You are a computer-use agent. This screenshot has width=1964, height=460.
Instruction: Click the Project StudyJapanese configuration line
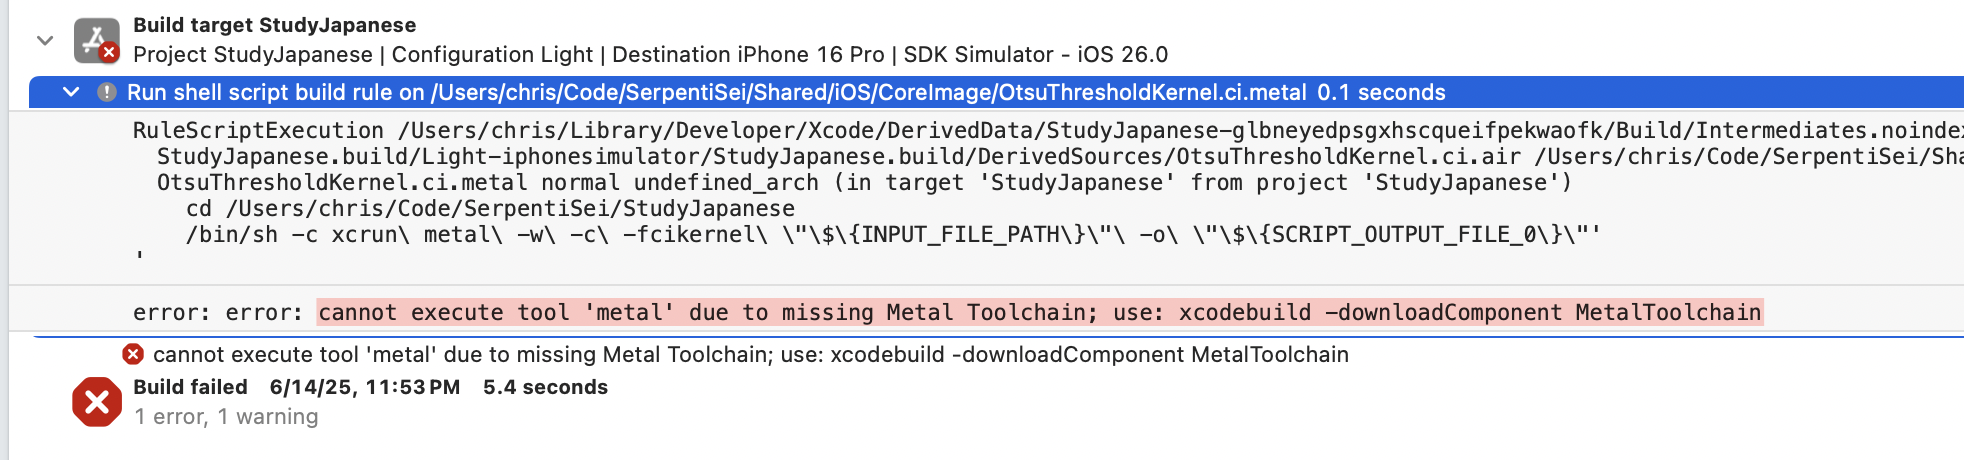pos(650,55)
